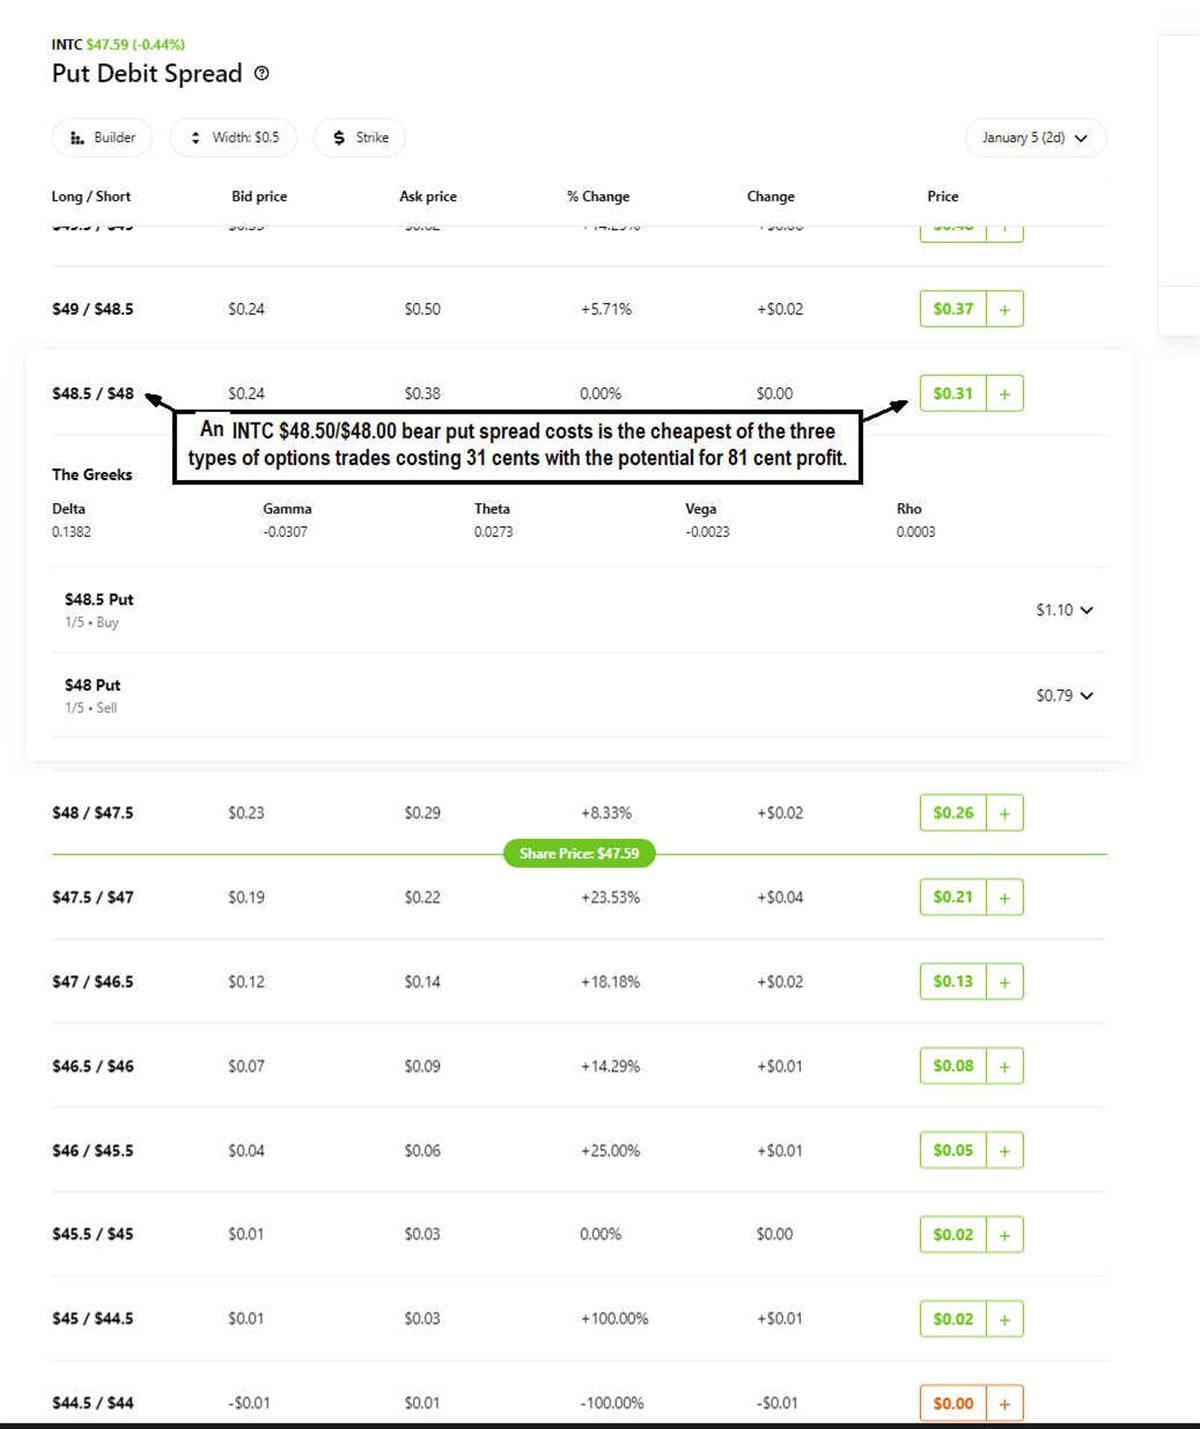Image resolution: width=1200 pixels, height=1429 pixels.
Task: Collapse the $48.5 / $48 spread row
Action: (x=93, y=394)
